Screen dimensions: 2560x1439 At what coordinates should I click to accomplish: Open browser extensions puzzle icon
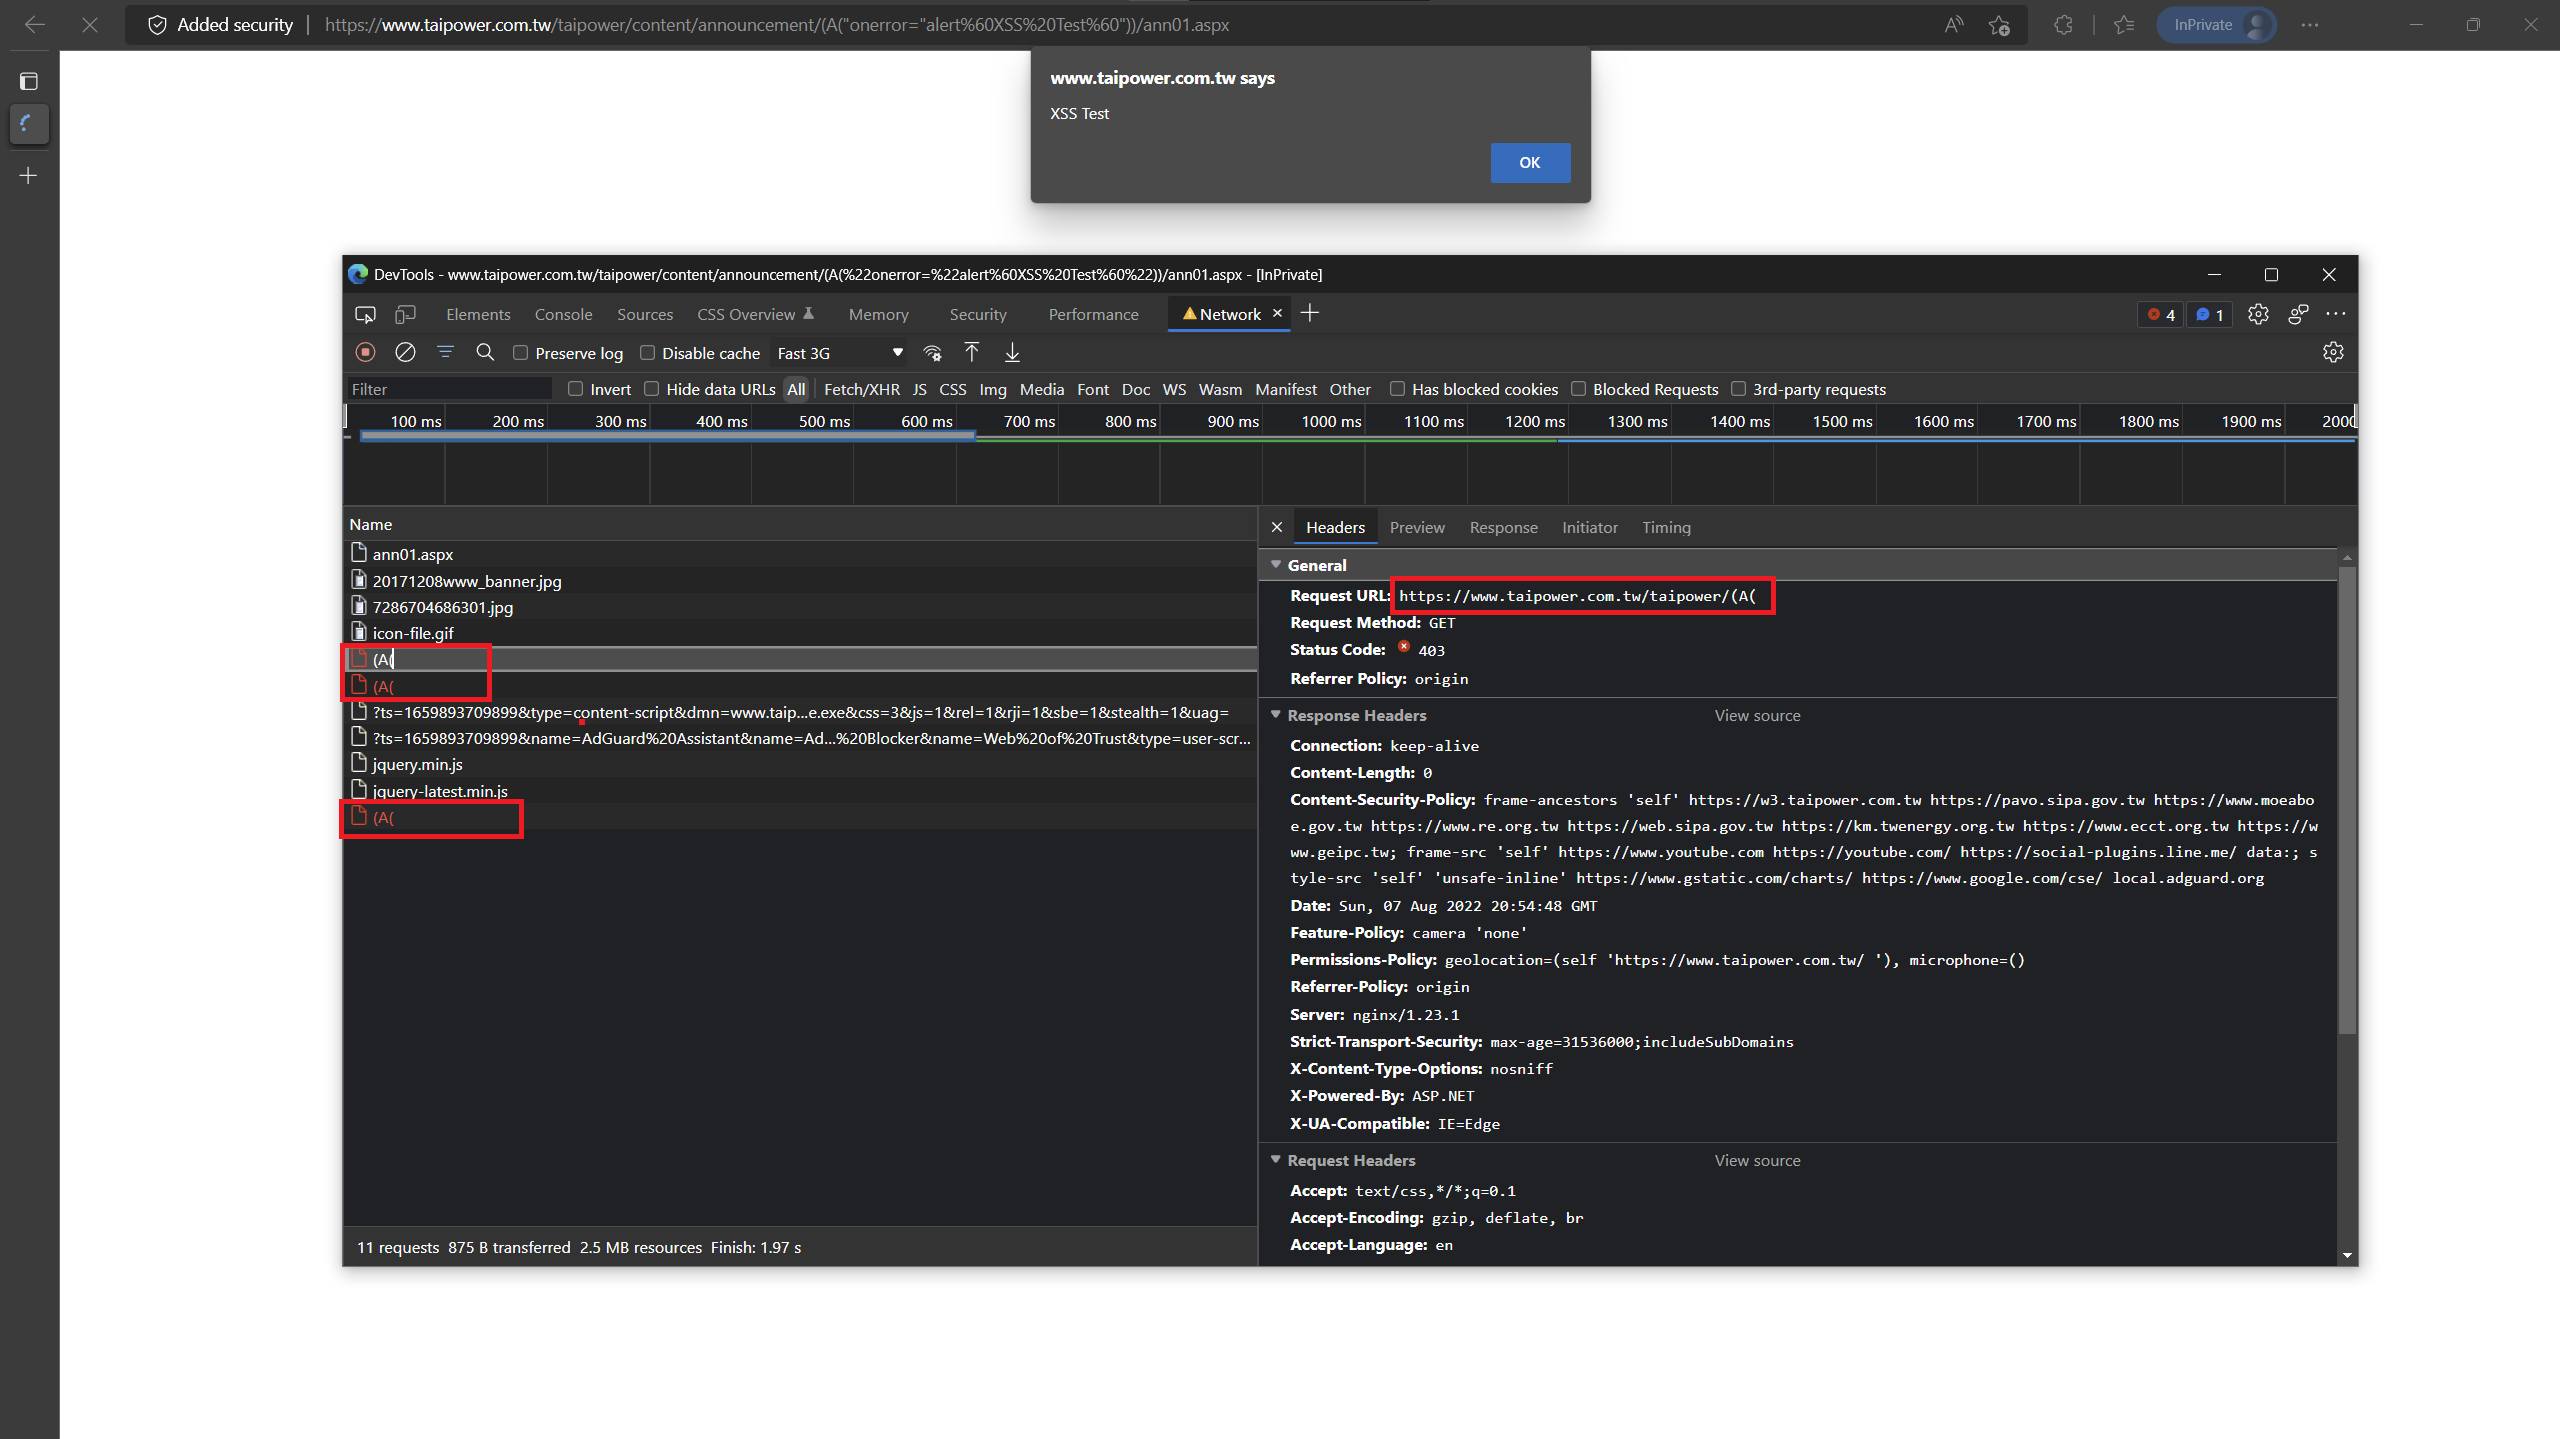tap(2063, 25)
